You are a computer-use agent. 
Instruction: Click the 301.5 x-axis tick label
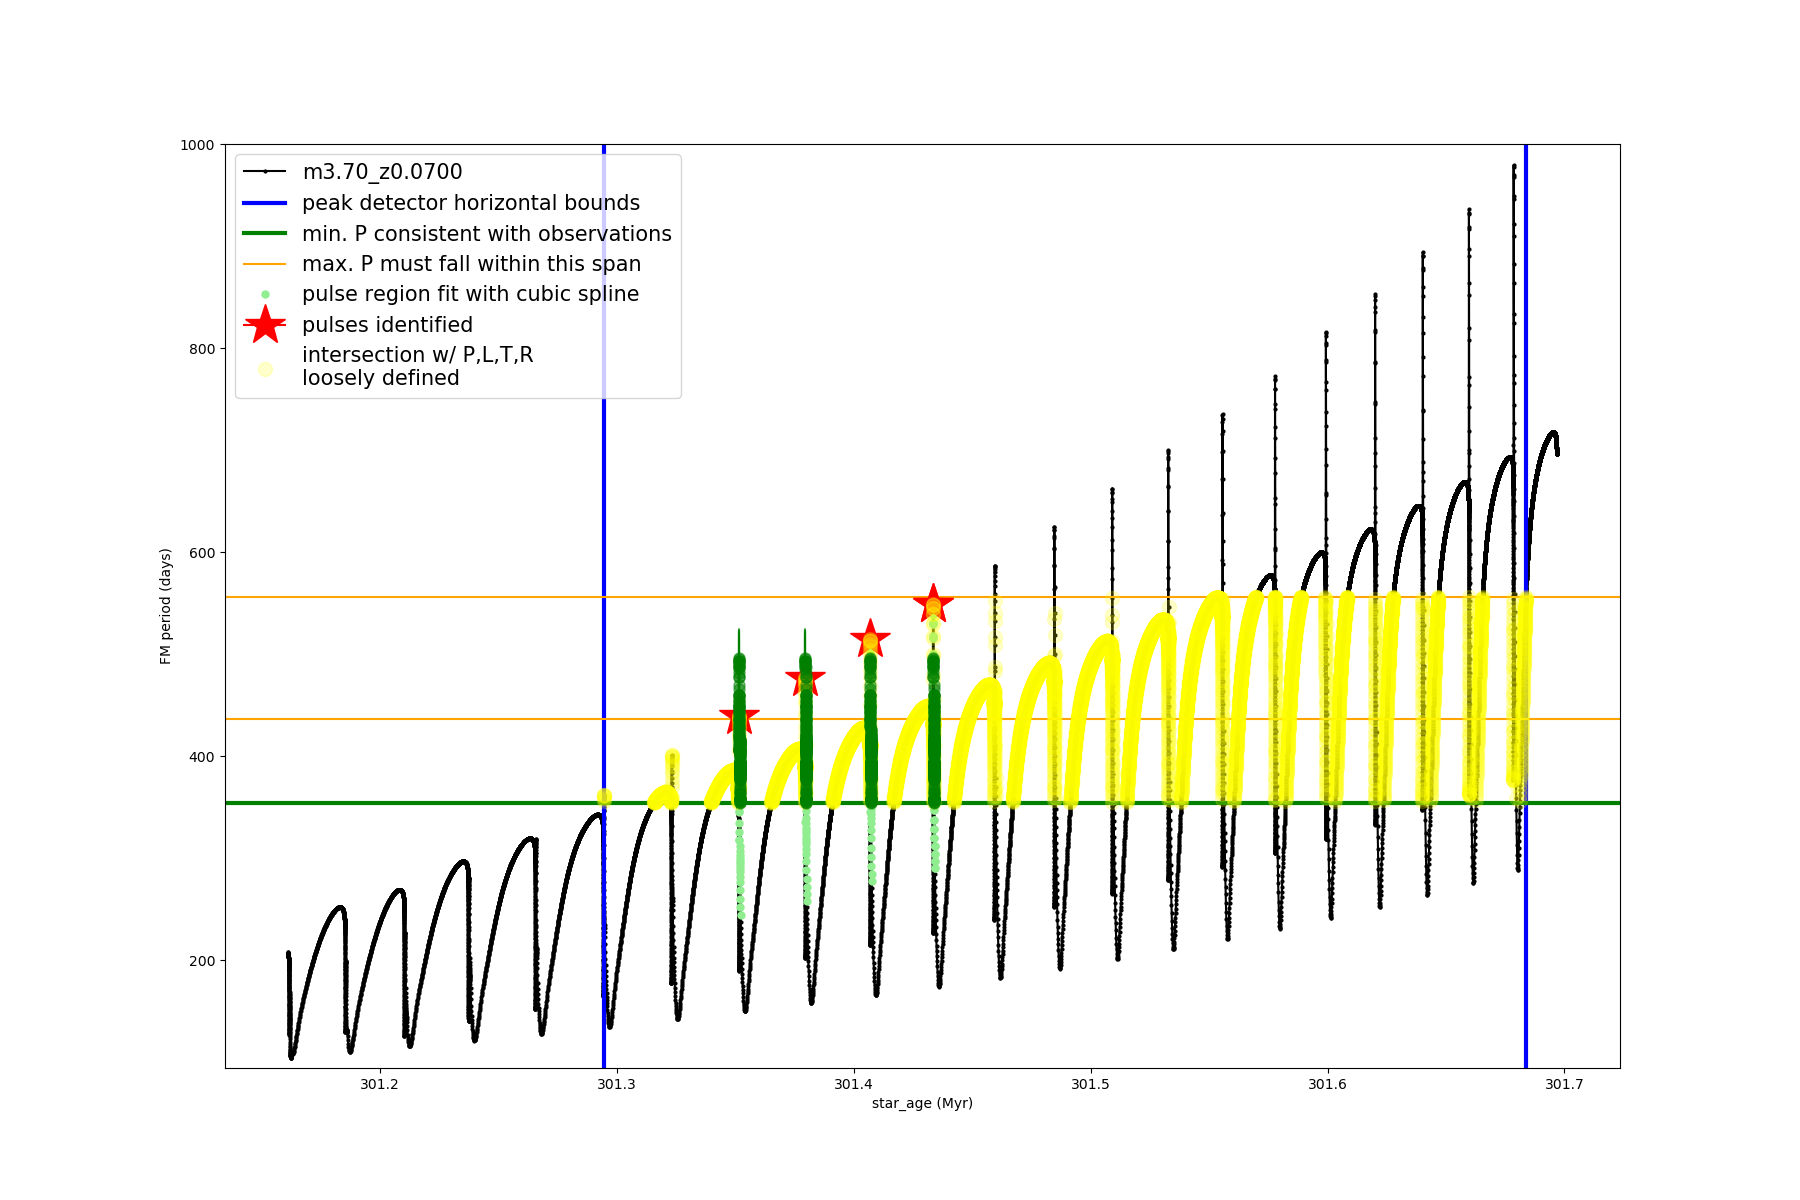(1090, 1084)
